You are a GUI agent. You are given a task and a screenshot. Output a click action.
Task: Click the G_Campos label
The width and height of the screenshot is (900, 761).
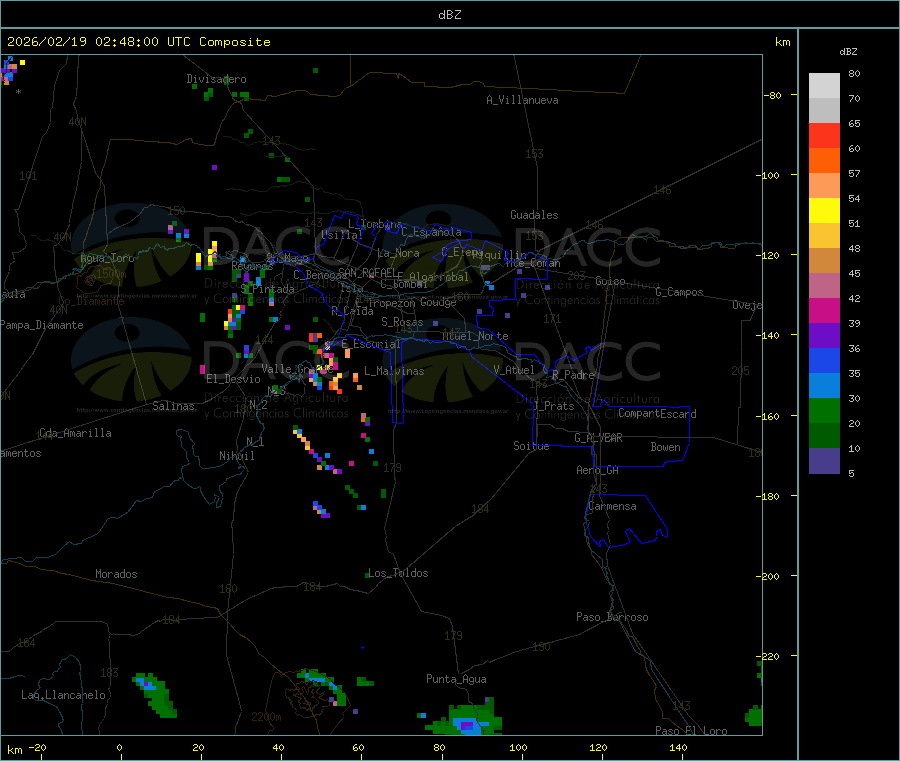679,292
